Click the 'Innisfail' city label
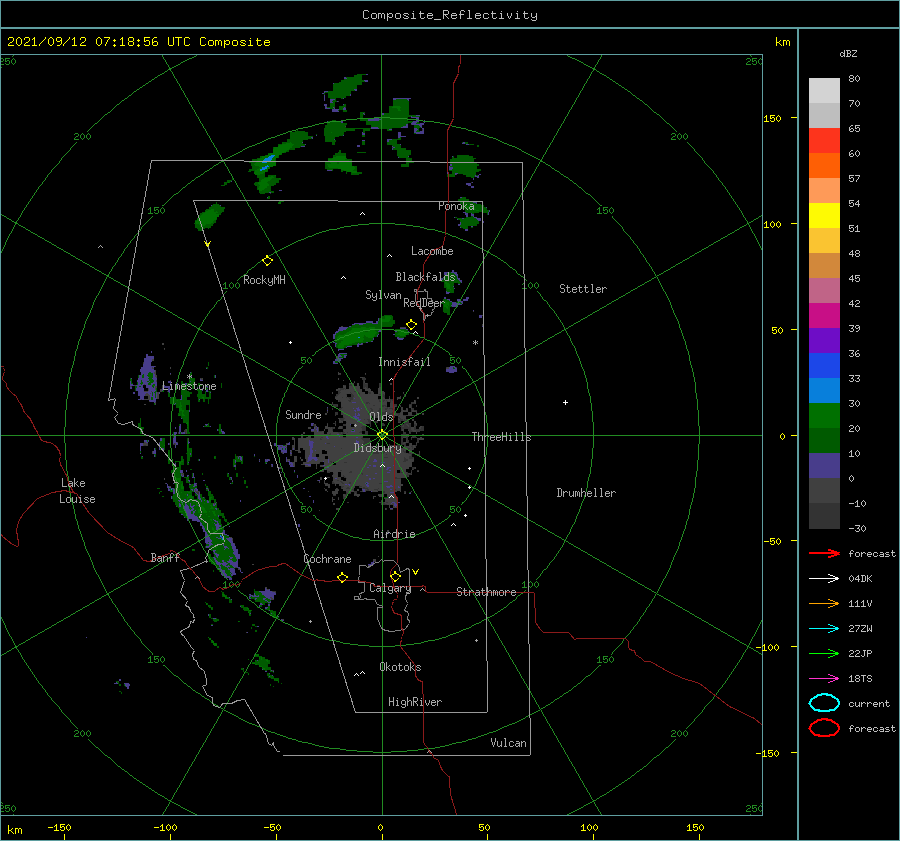 pyautogui.click(x=404, y=362)
